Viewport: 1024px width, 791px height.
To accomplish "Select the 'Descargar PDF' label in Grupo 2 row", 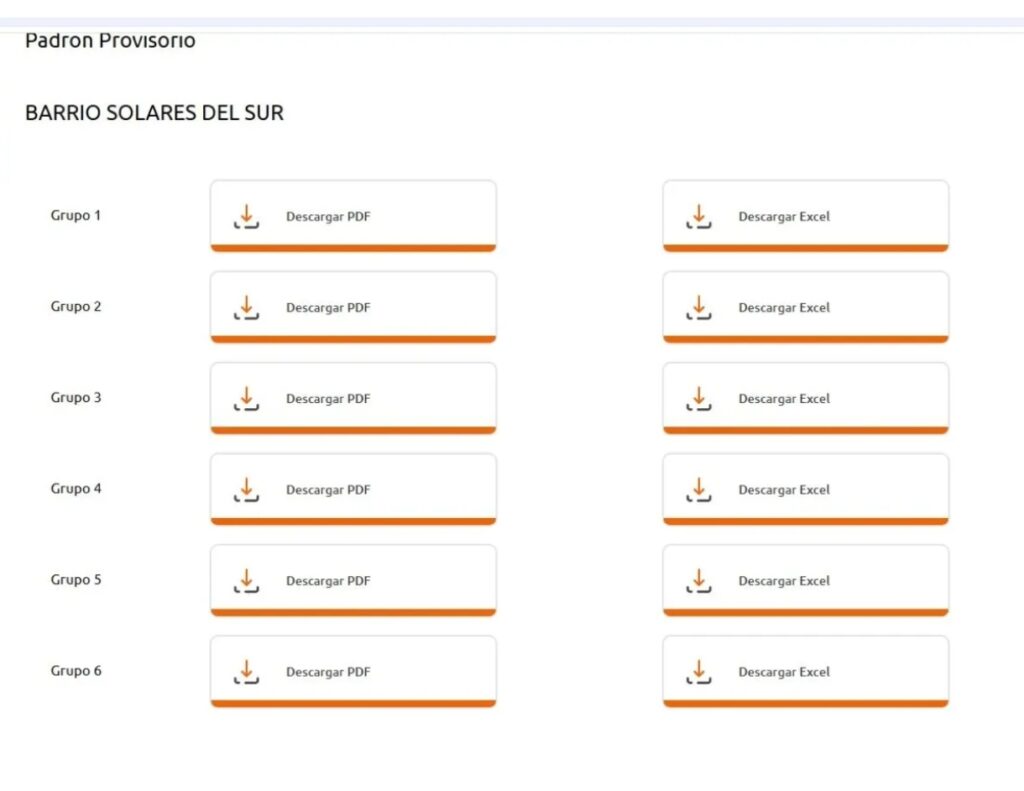I will [x=328, y=308].
